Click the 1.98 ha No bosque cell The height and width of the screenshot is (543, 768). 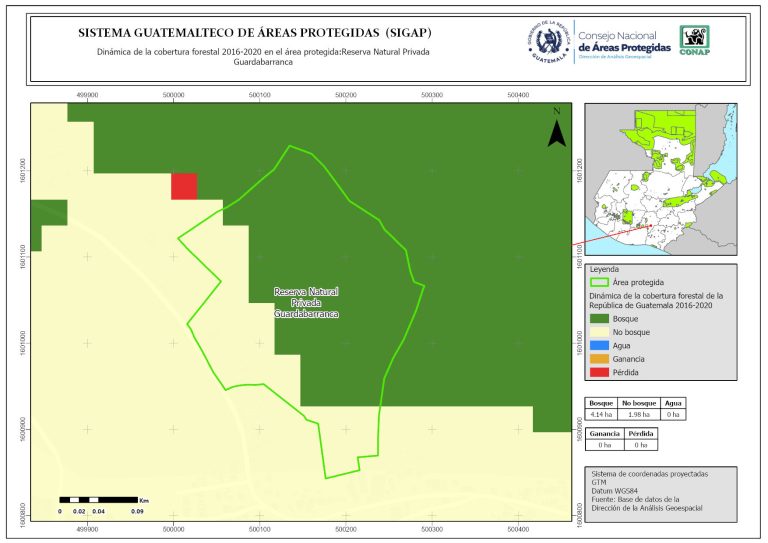(638, 413)
